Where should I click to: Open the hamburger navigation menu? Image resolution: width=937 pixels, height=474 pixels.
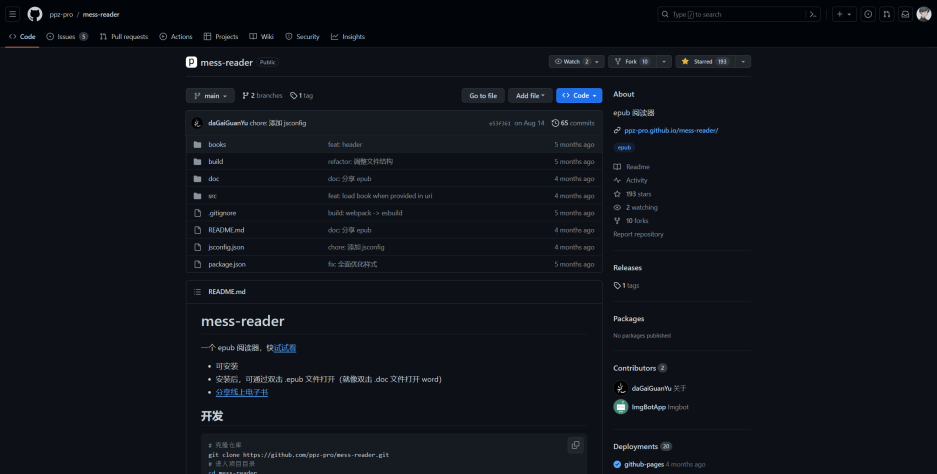13,14
